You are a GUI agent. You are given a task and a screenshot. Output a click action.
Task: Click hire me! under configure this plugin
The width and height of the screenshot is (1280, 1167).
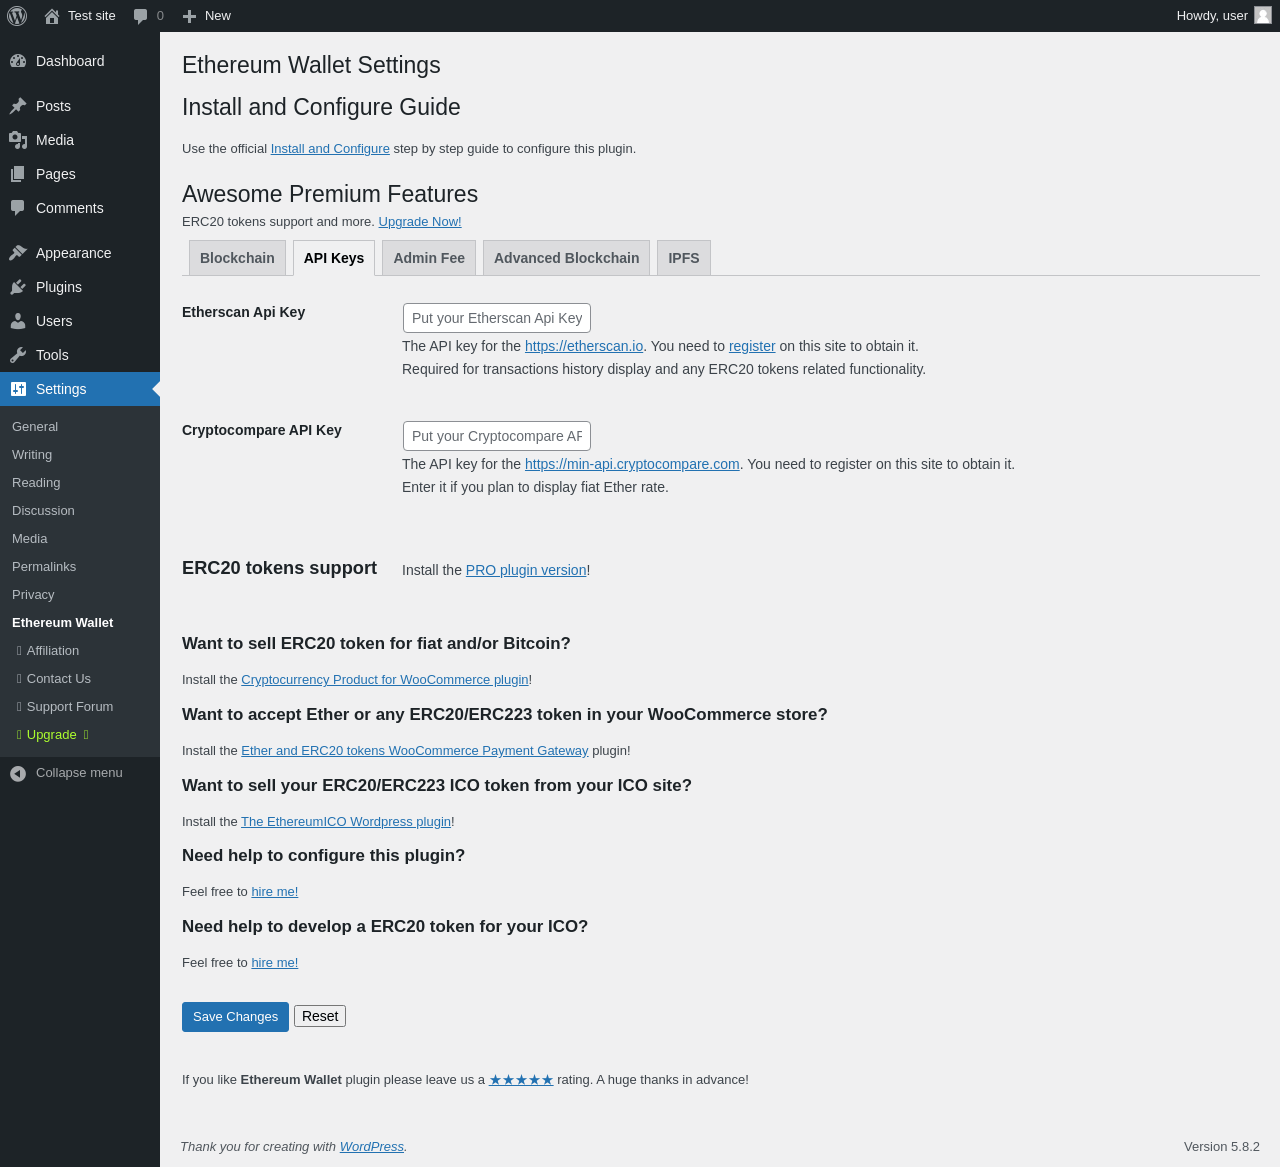coord(275,892)
